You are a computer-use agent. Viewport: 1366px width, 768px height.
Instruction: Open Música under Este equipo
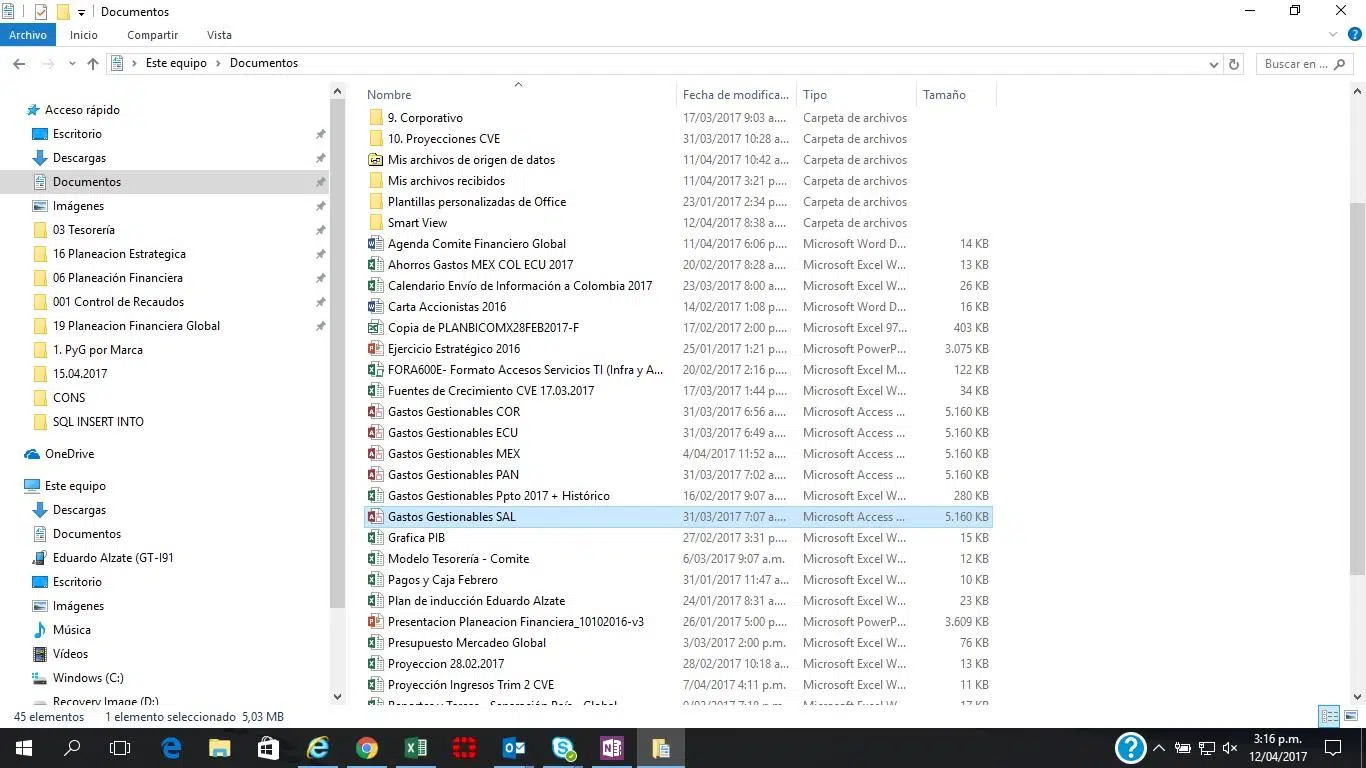click(x=72, y=630)
